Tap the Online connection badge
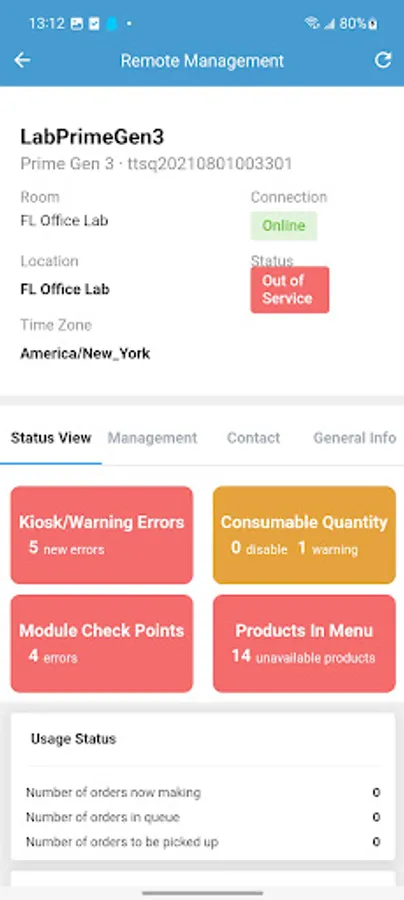The width and height of the screenshot is (404, 900). pos(283,226)
